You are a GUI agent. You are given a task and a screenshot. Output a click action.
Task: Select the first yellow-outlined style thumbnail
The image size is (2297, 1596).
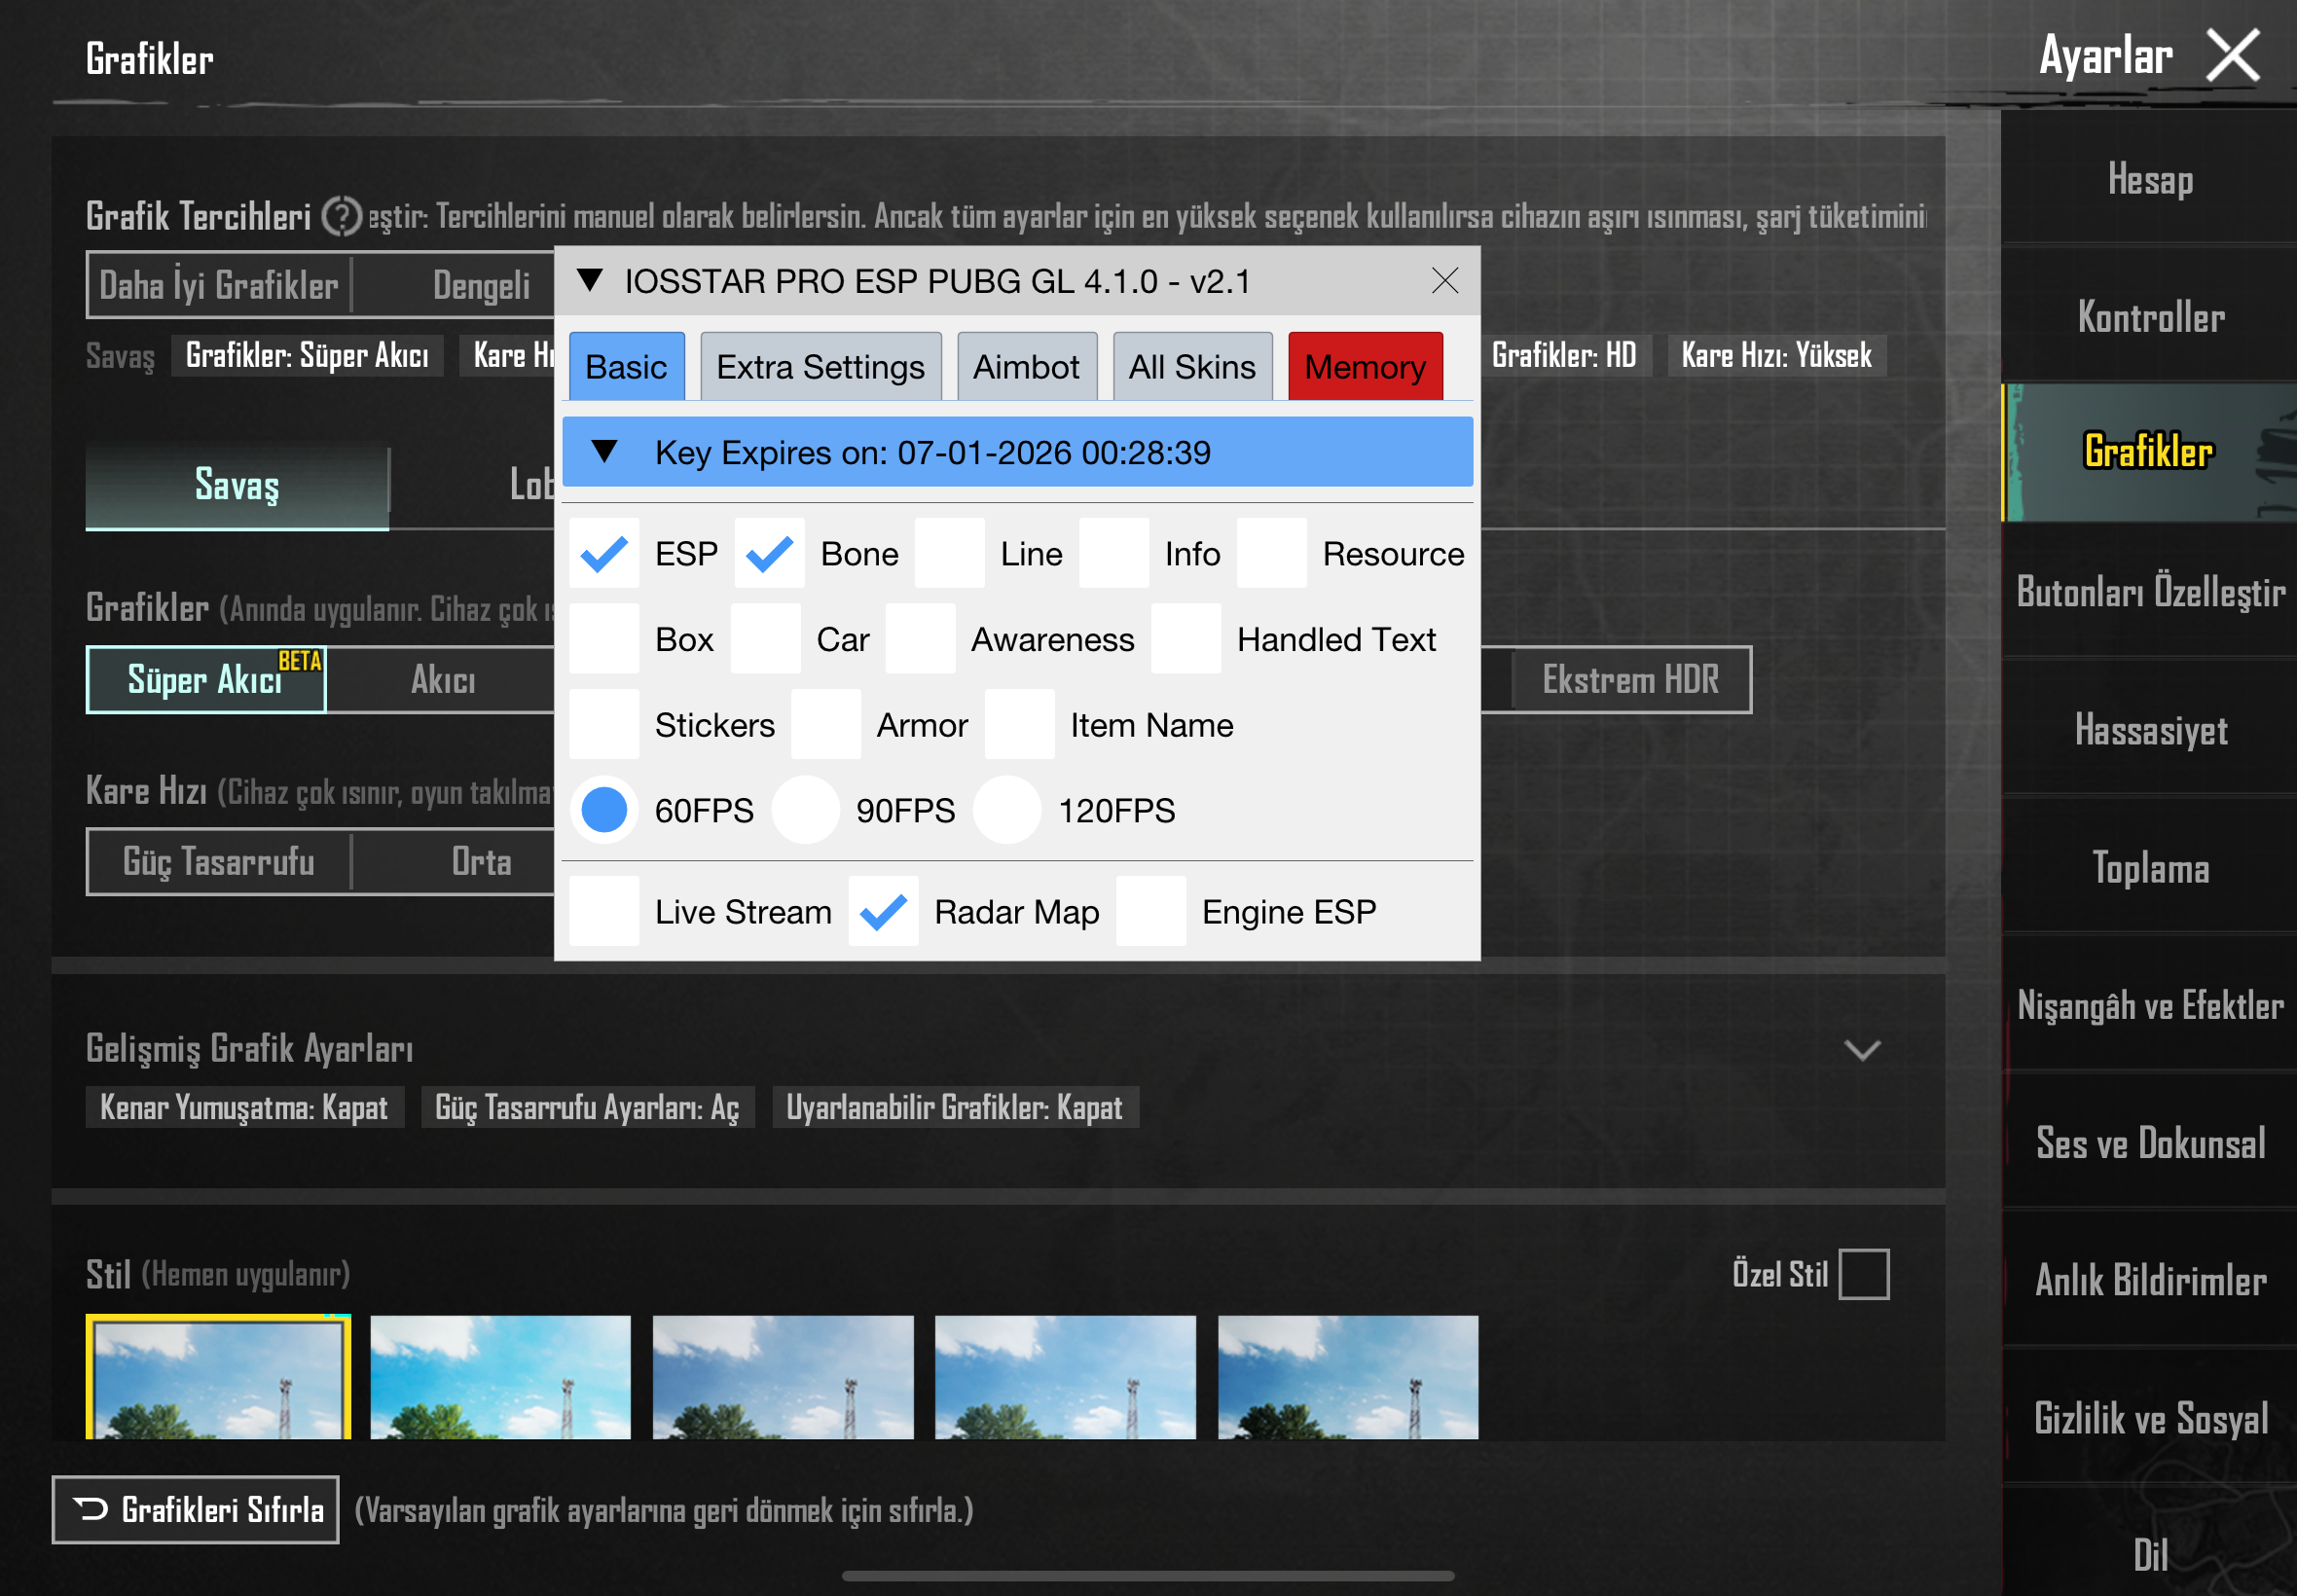point(219,1377)
